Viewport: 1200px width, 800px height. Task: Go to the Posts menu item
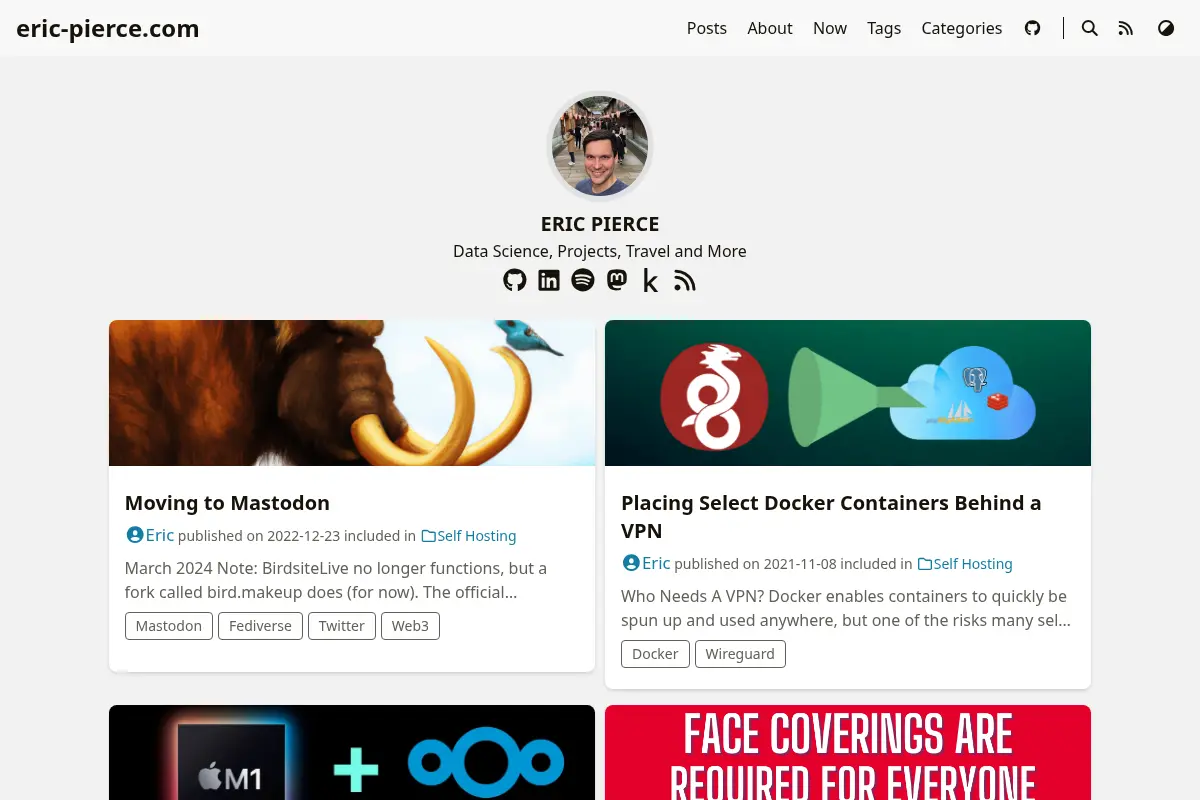pos(707,28)
